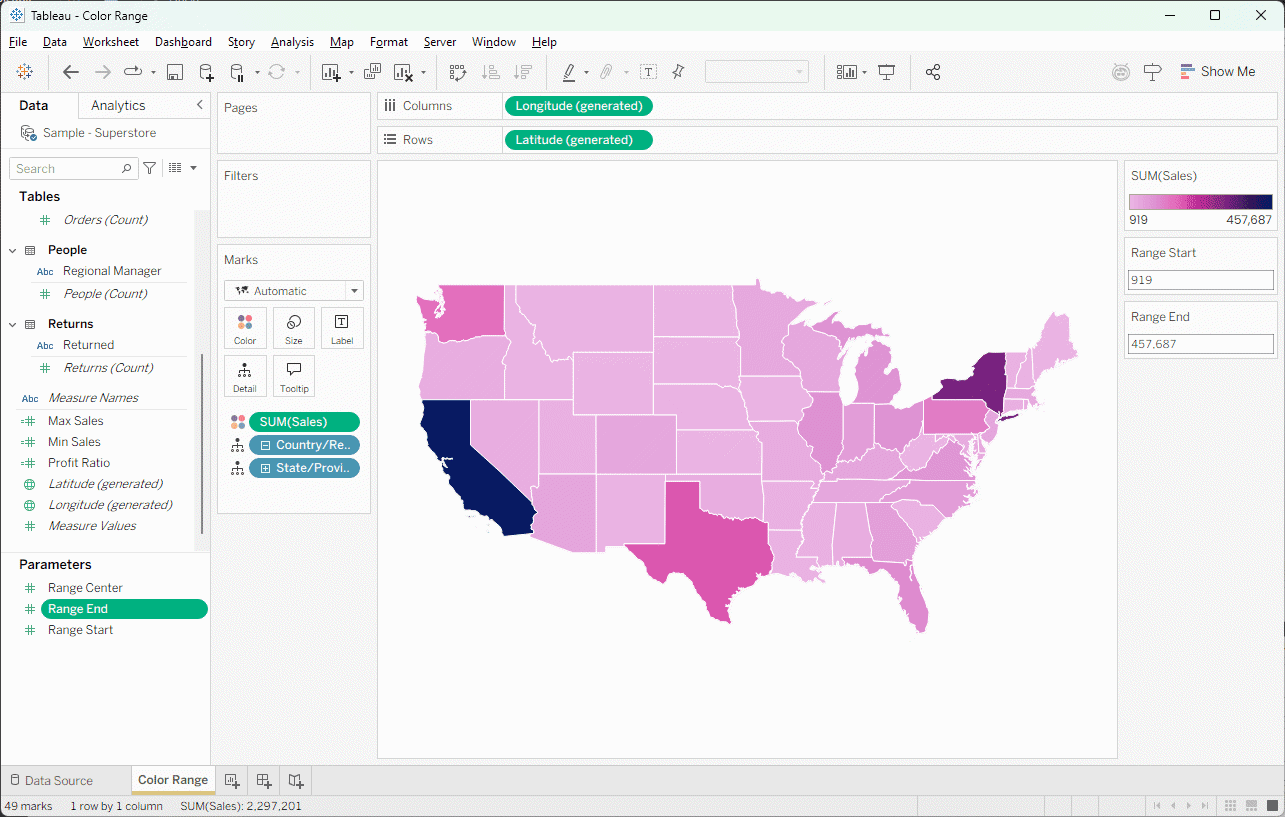
Task: Click Share workbook icon
Action: click(x=933, y=72)
